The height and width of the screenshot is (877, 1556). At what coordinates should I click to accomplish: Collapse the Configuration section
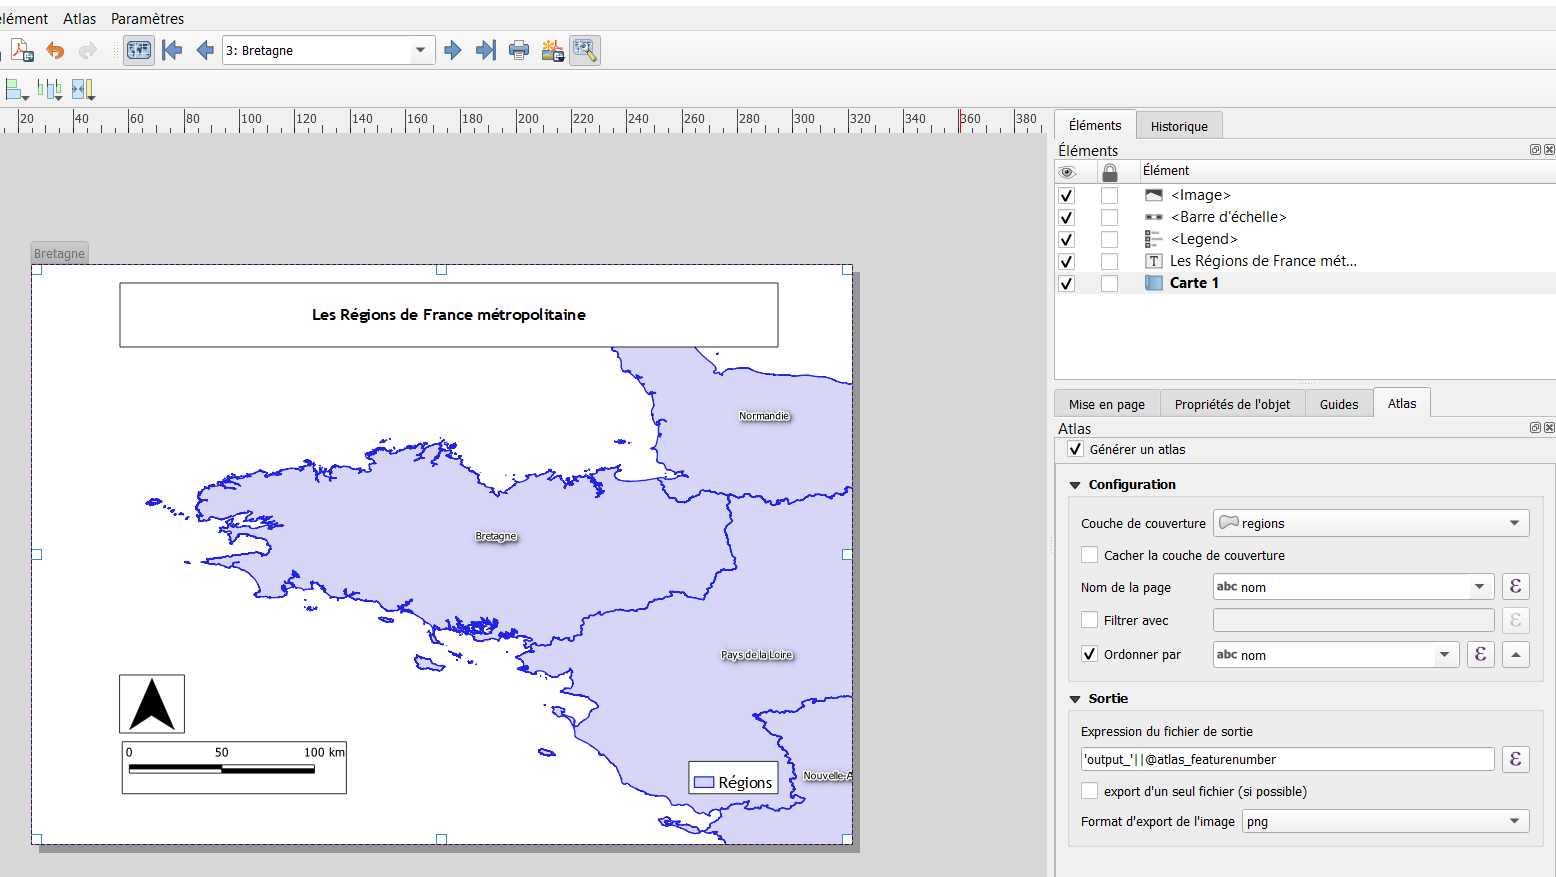coord(1076,485)
